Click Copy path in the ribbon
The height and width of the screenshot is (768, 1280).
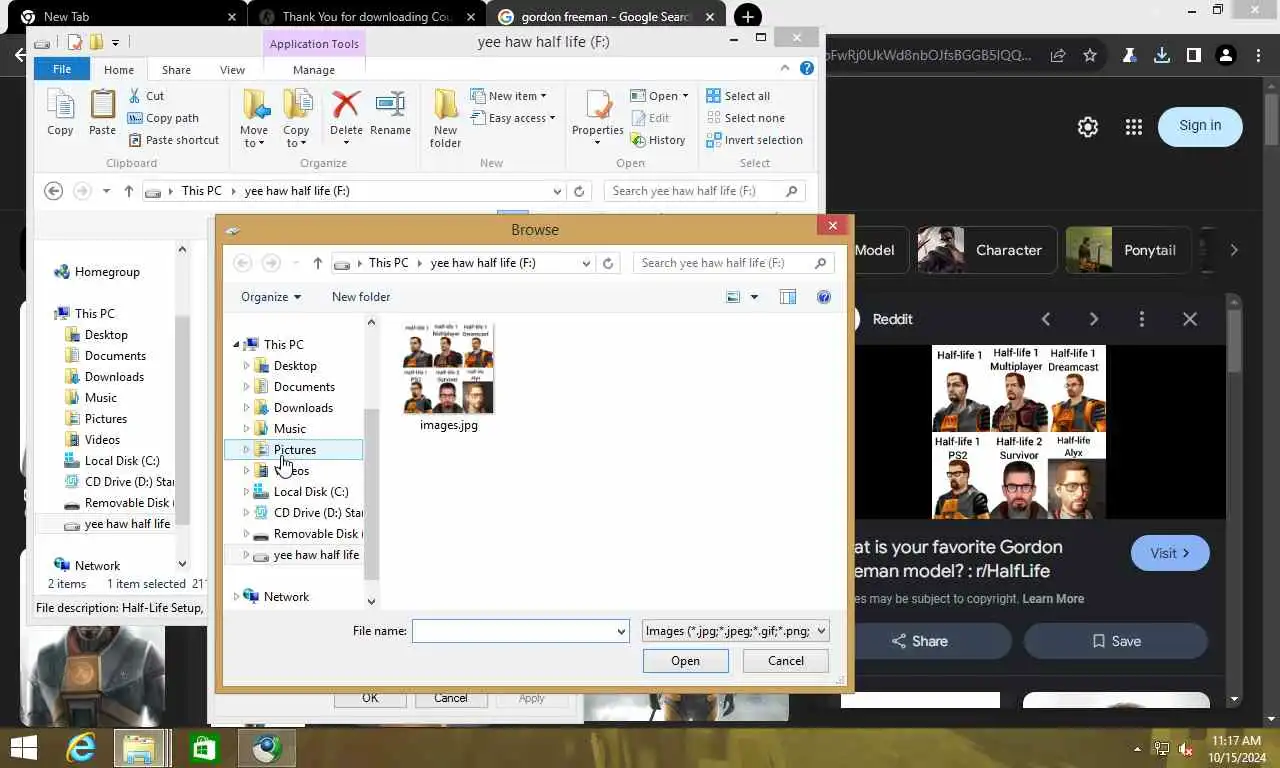(163, 118)
